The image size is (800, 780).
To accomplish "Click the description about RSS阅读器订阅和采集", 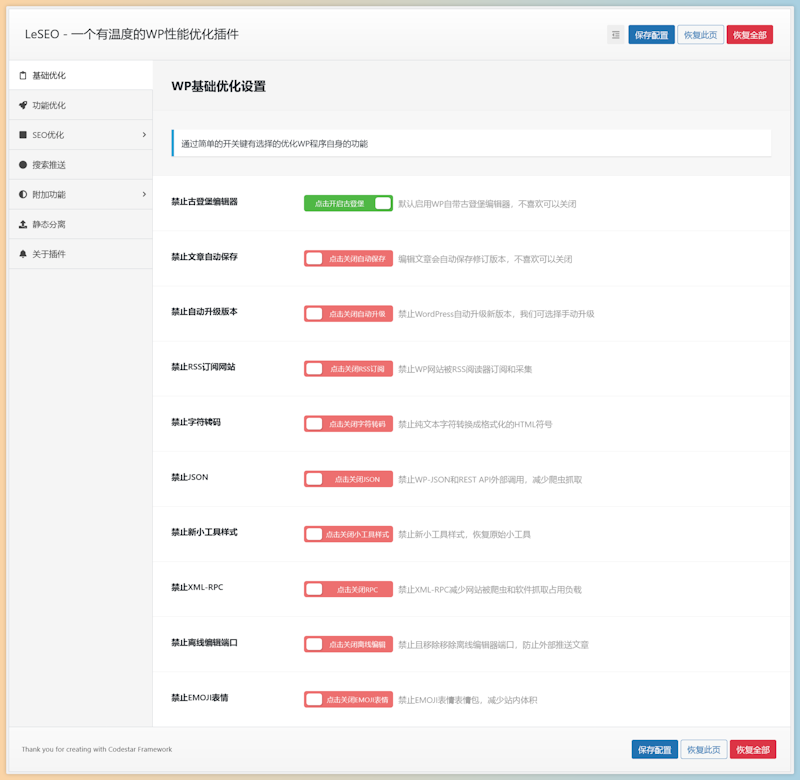I will pyautogui.click(x=465, y=369).
